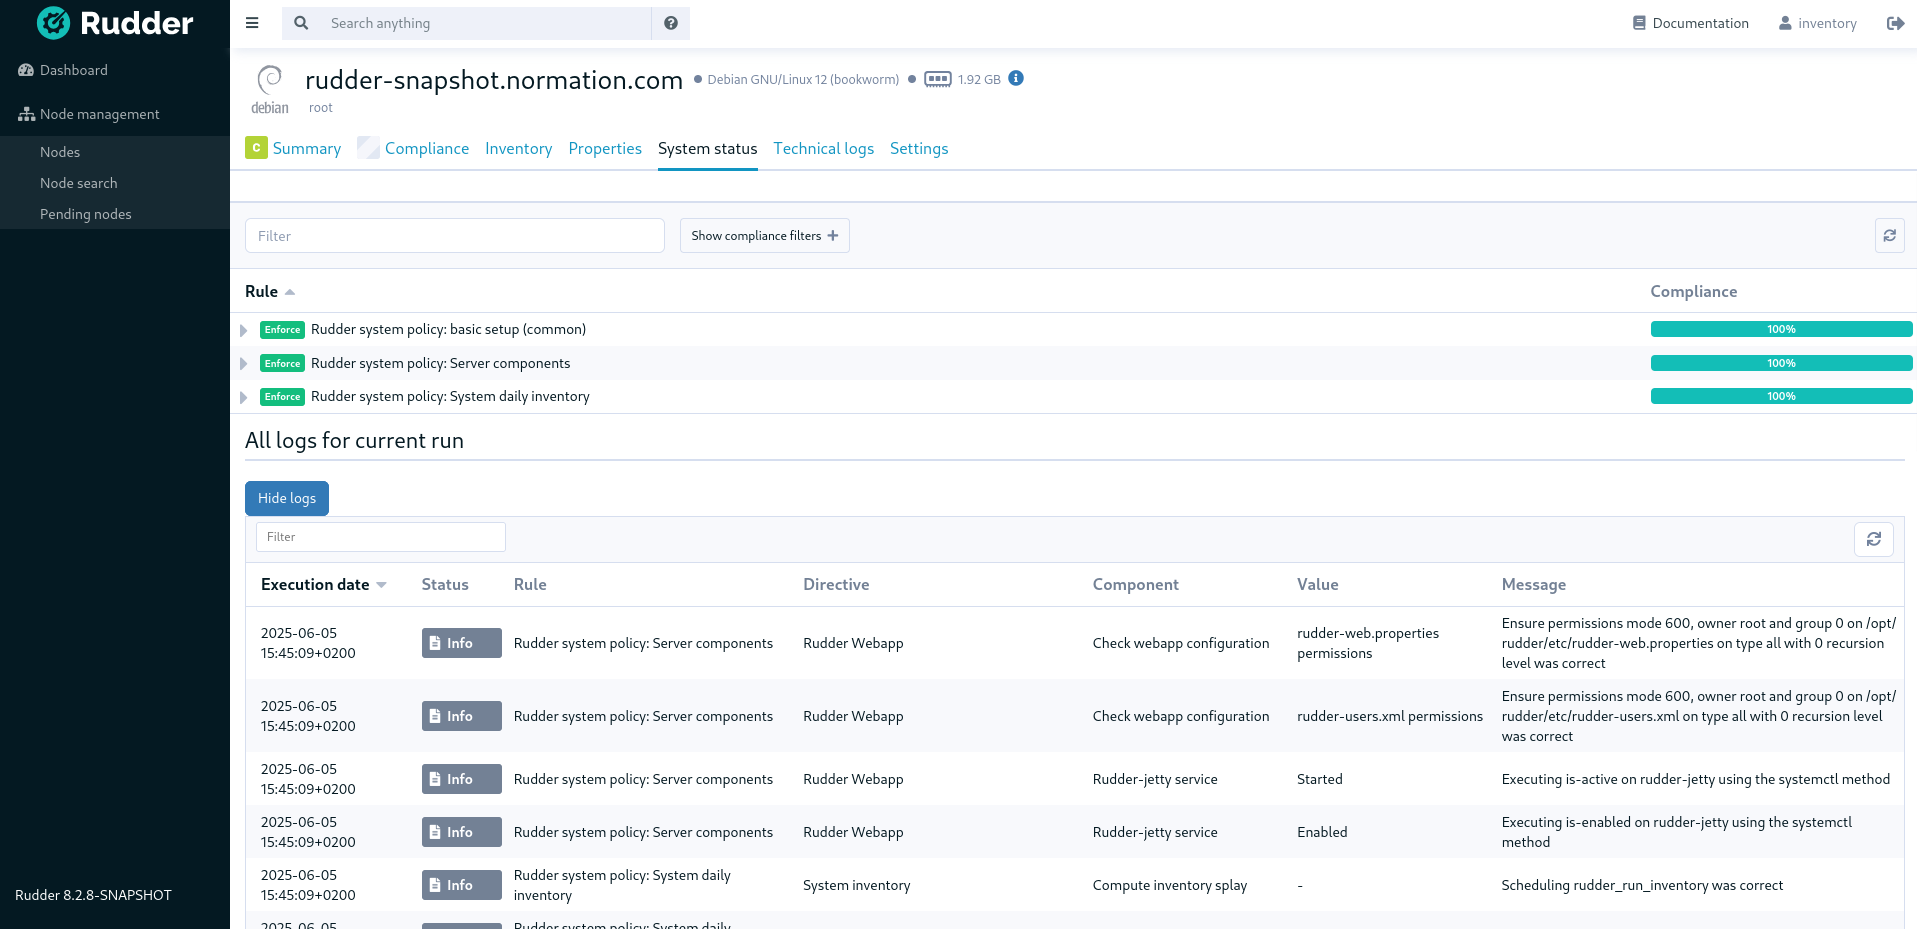Click the logout icon

coord(1895,23)
